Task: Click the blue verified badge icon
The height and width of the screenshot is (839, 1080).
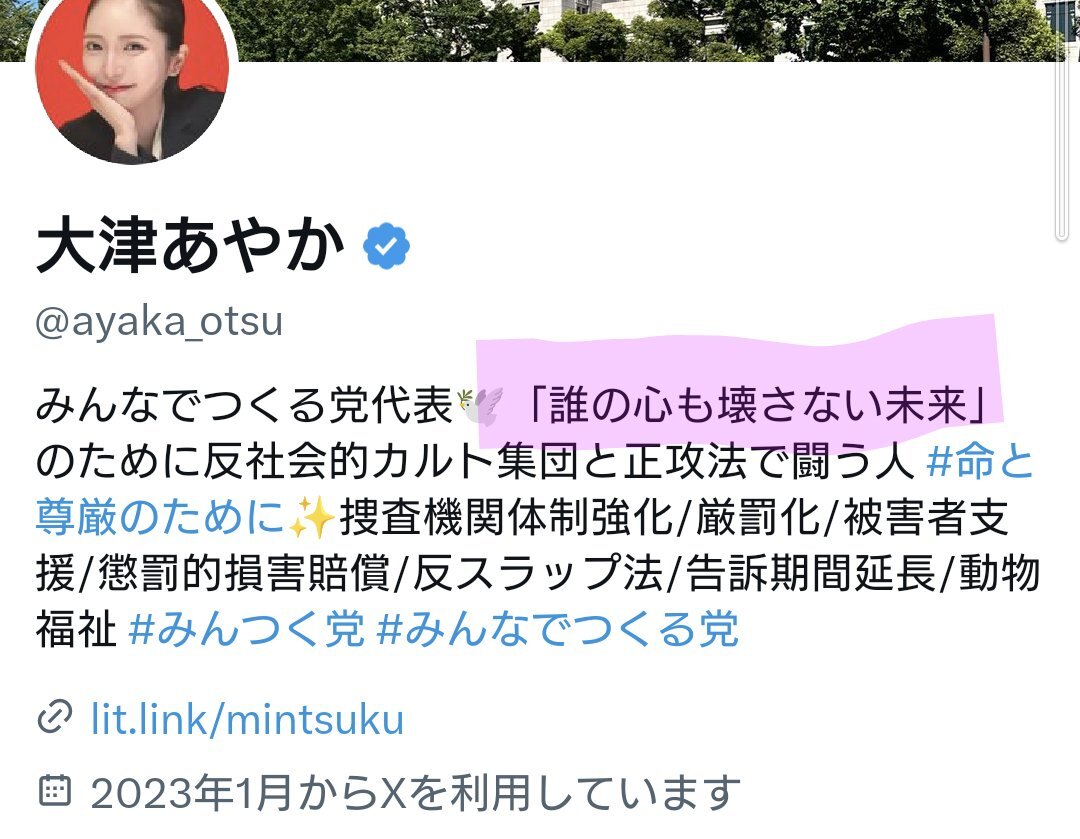Action: (x=386, y=246)
